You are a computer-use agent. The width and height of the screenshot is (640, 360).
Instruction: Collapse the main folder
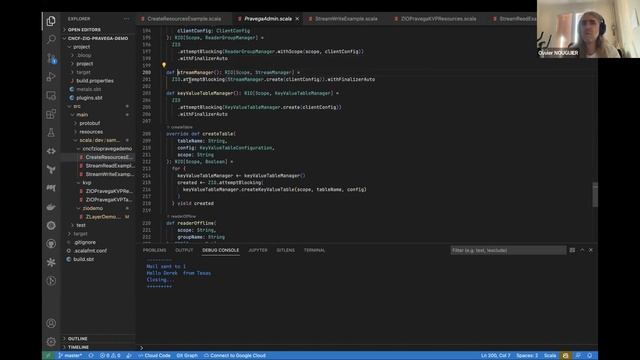pyautogui.click(x=82, y=115)
